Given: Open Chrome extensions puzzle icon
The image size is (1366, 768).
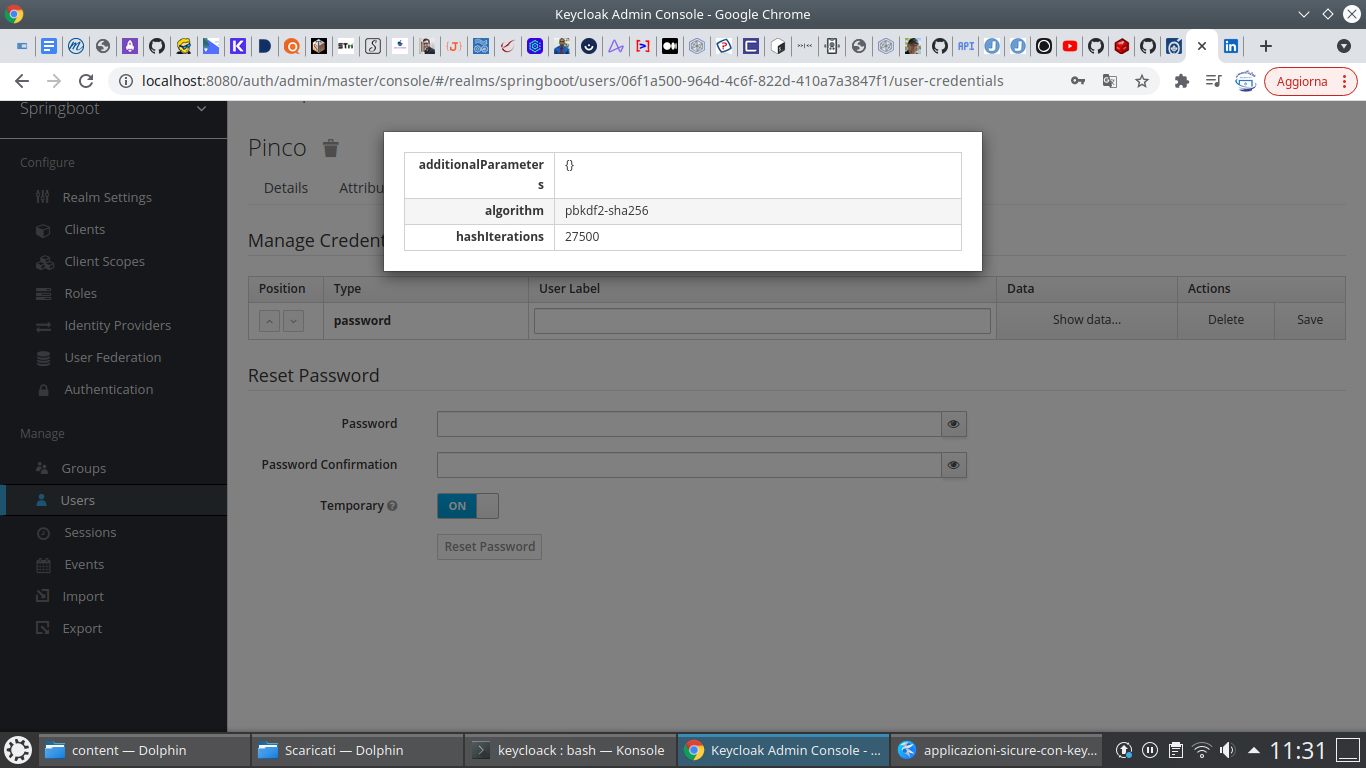Looking at the screenshot, I should 1181,81.
